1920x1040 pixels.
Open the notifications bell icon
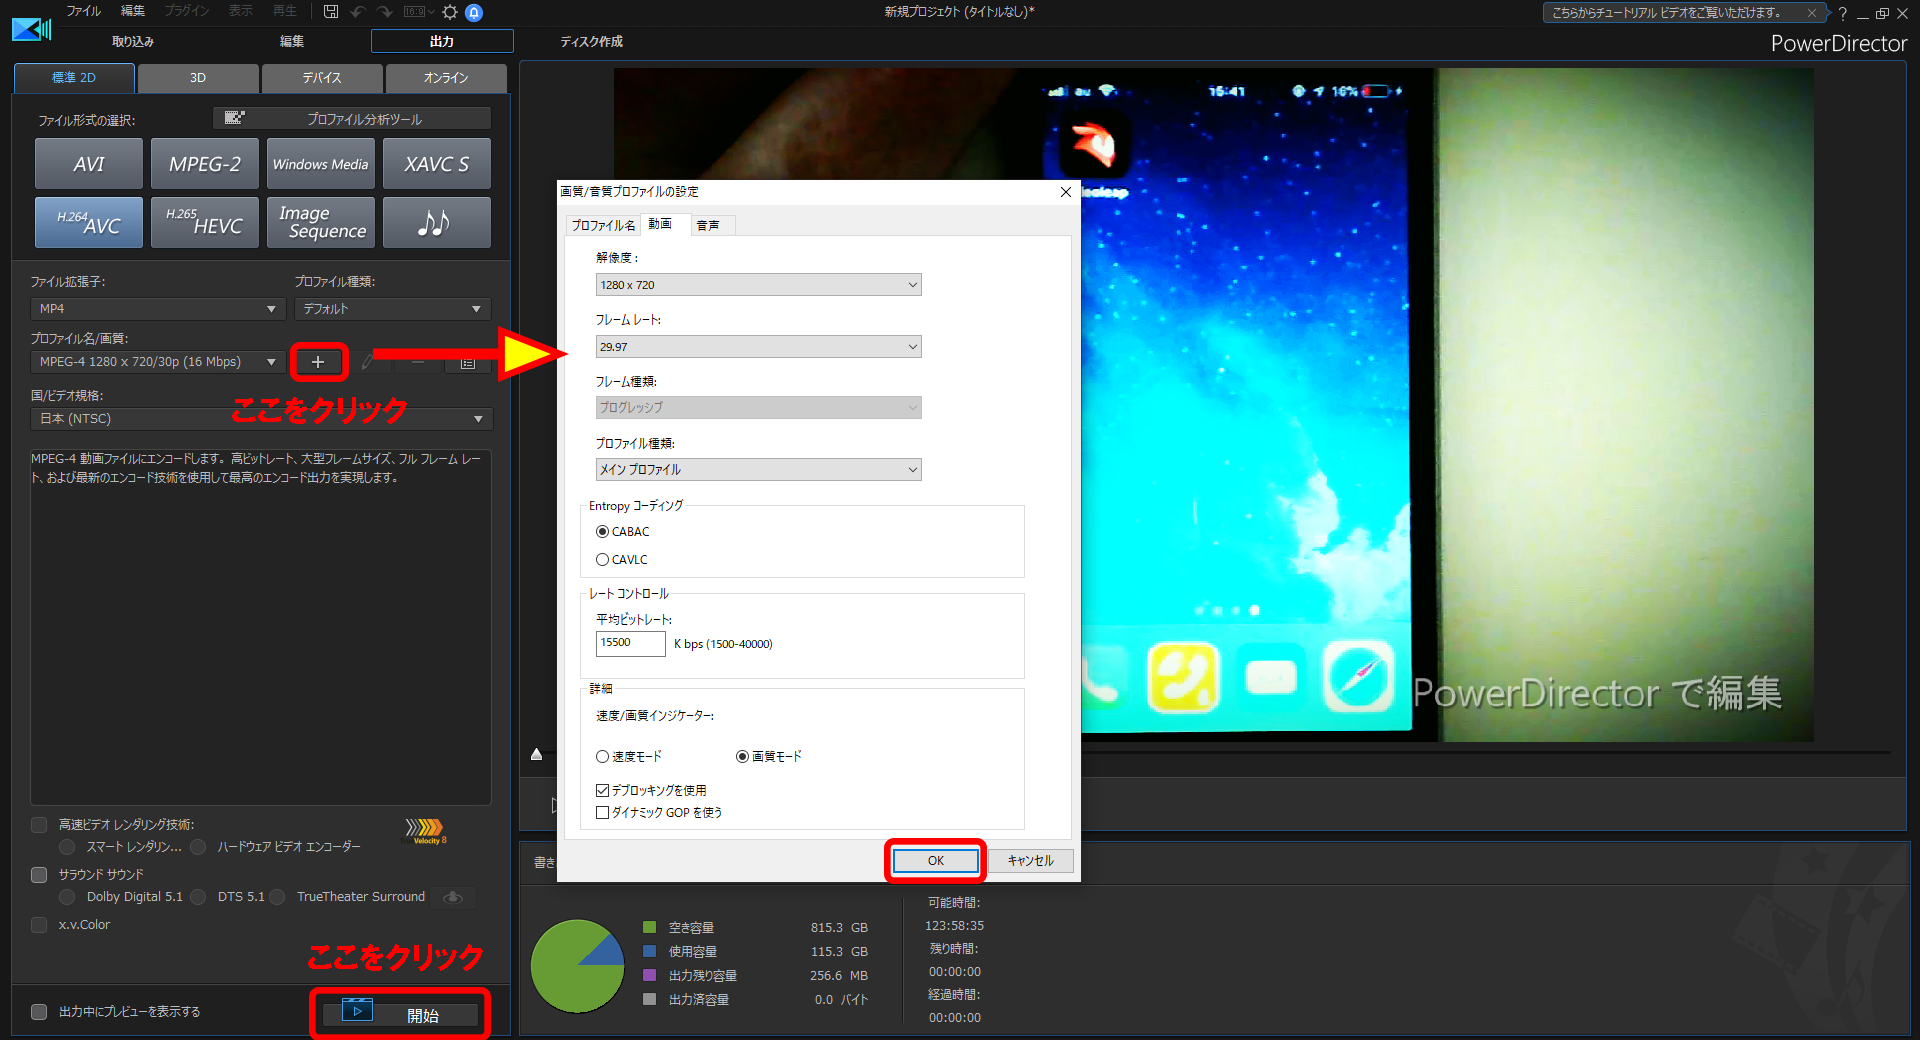(475, 12)
